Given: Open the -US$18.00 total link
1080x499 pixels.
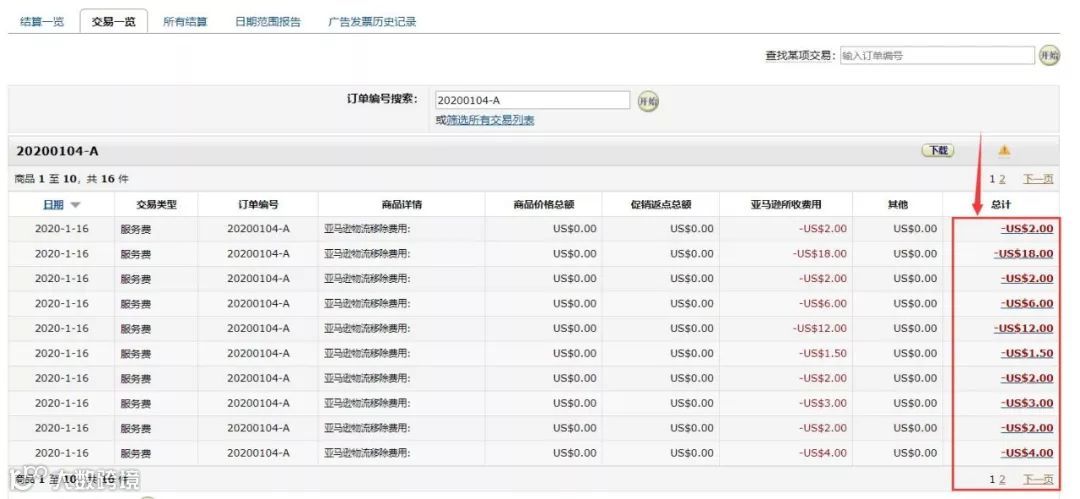Looking at the screenshot, I should tap(1024, 254).
